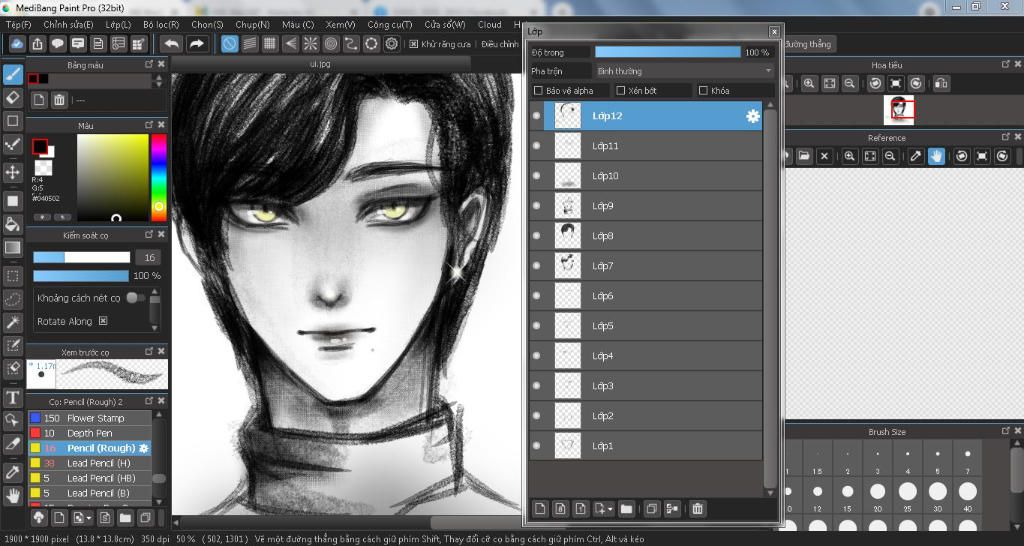Viewport: 1024px width, 546px height.
Task: Click the Undo arrow
Action: 172,44
